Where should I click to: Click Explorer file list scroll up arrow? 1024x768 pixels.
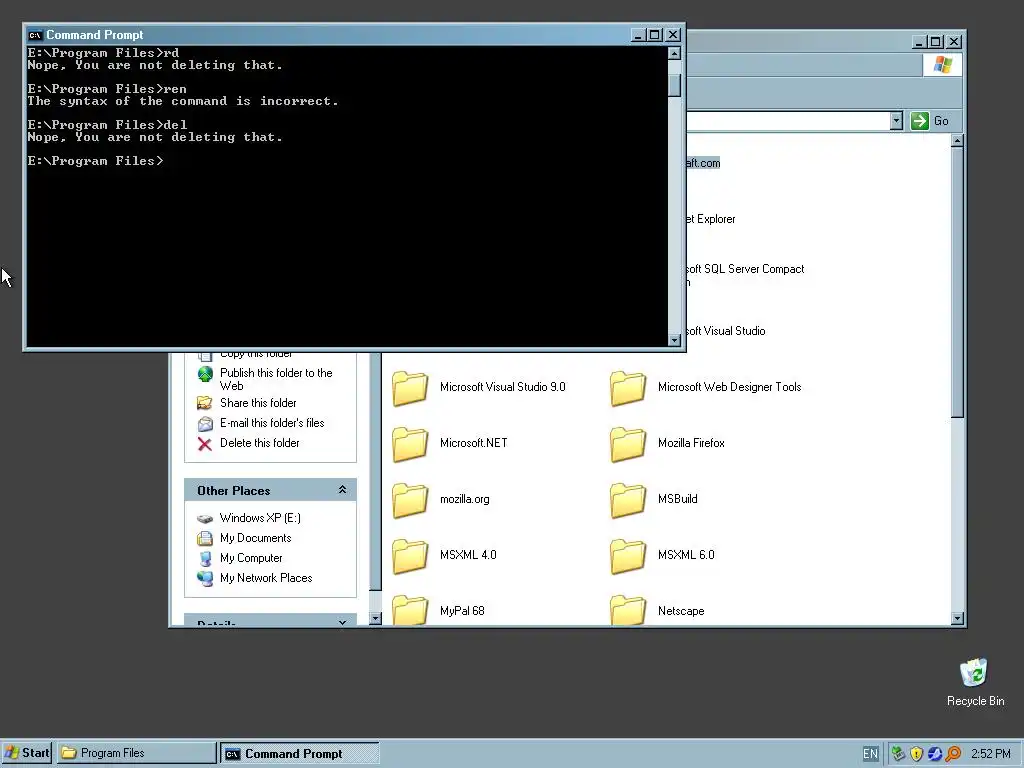(x=957, y=140)
